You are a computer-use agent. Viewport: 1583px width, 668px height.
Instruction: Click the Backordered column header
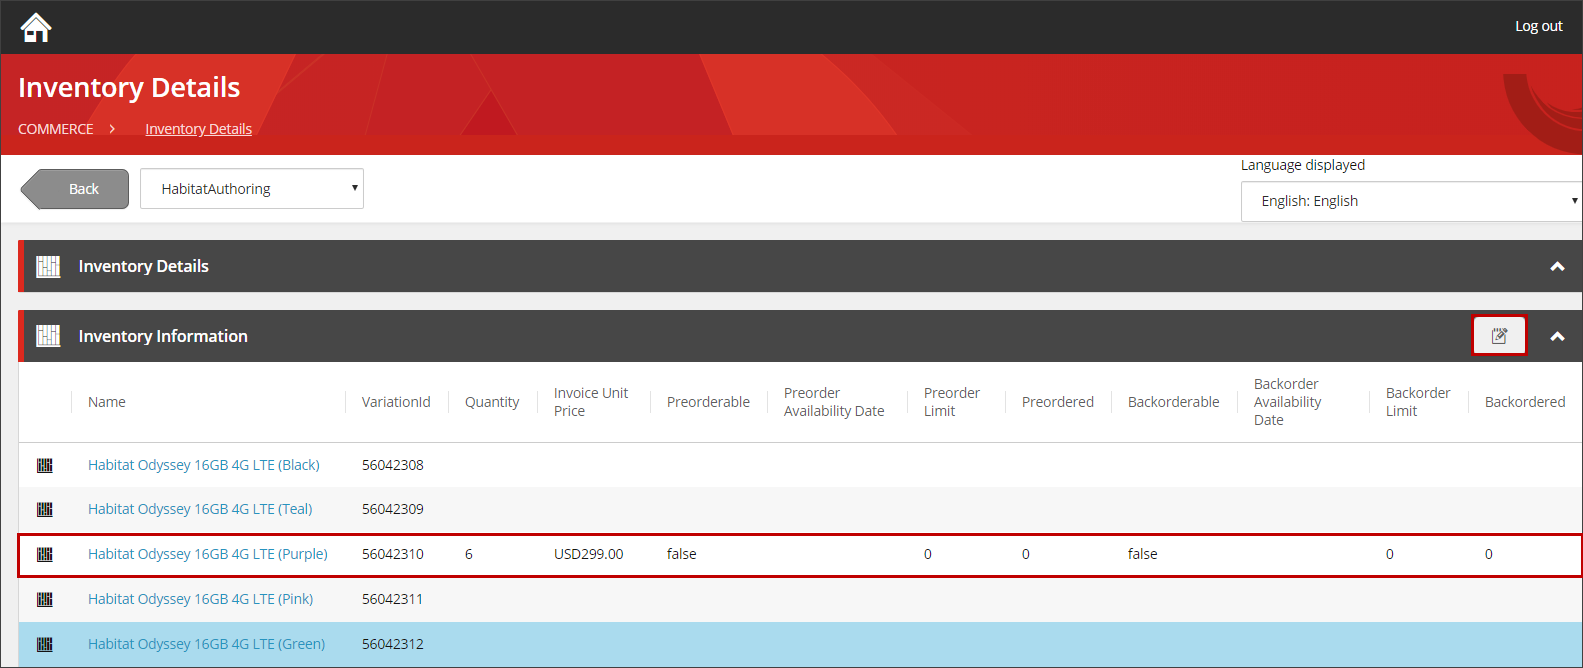pyautogui.click(x=1525, y=402)
